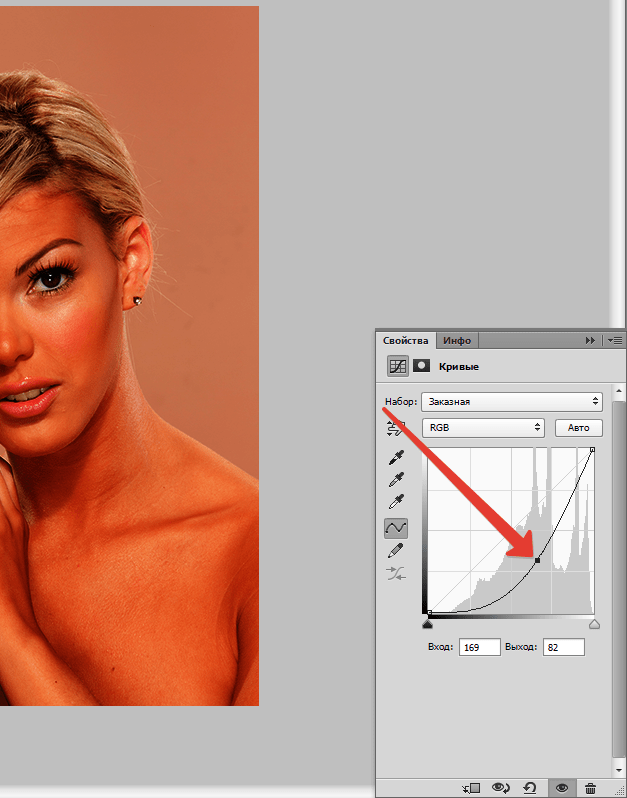Open the Properties panel flyout menu
The height and width of the screenshot is (798, 627).
(615, 340)
